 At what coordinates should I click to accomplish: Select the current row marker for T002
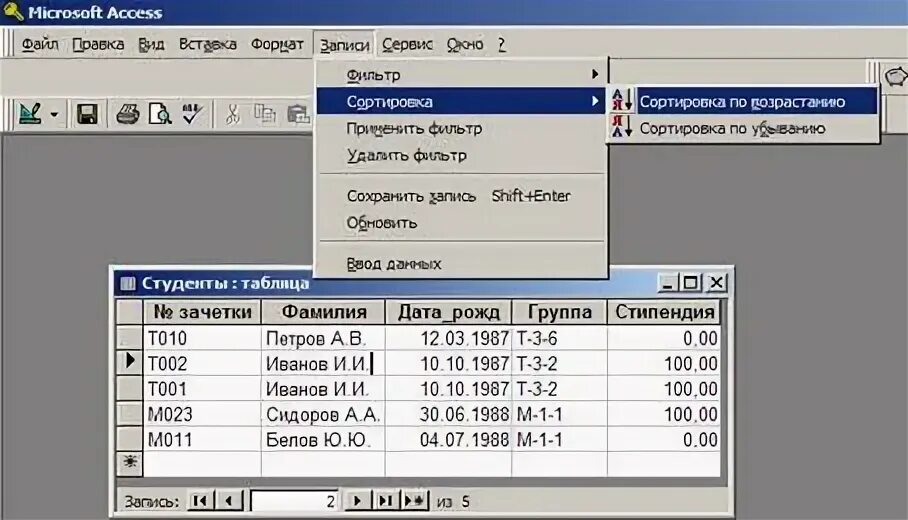(x=130, y=363)
